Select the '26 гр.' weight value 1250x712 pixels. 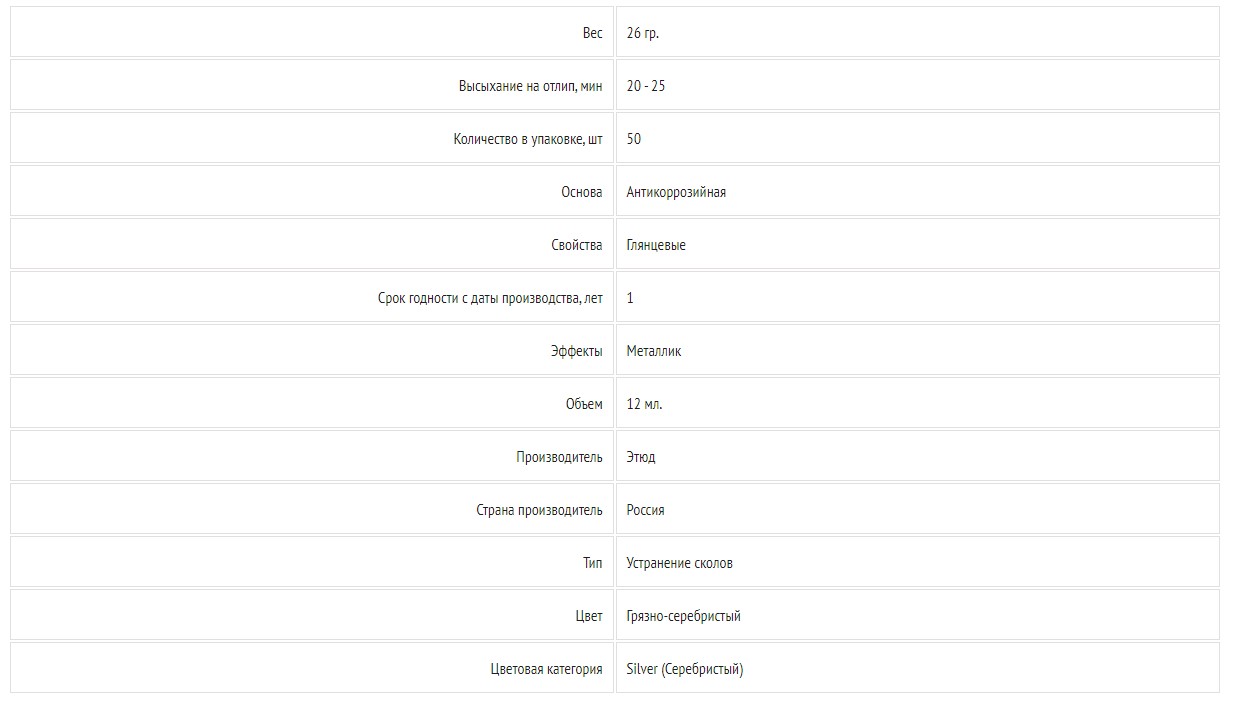pos(643,33)
